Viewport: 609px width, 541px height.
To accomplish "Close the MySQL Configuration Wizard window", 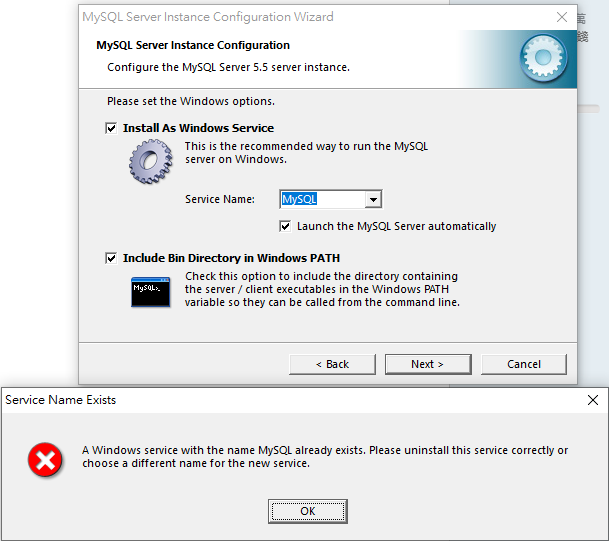I will (562, 17).
